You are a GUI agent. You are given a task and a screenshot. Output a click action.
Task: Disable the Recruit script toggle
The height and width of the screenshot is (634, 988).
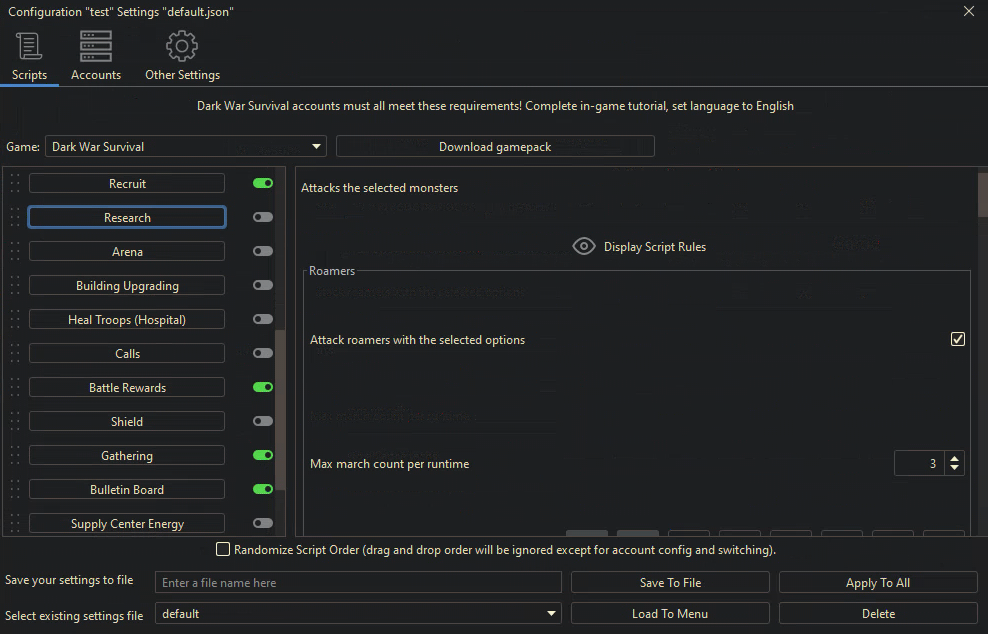coord(263,184)
